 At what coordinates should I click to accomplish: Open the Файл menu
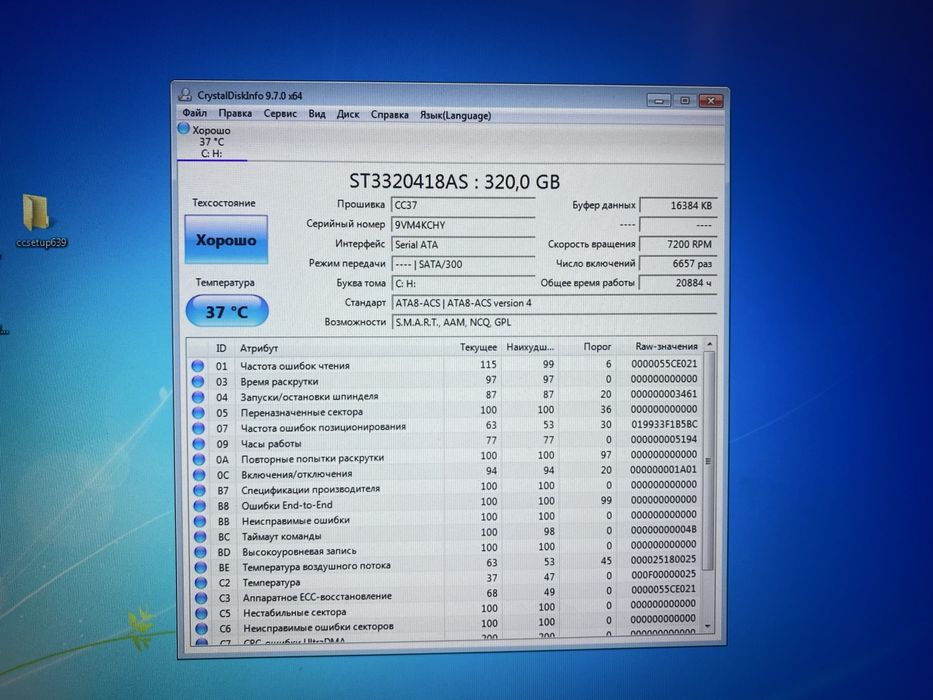tap(194, 112)
